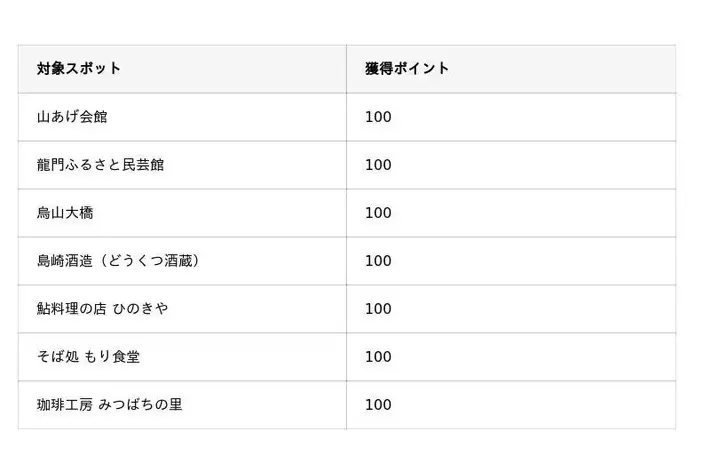Click the word もり食堂 in the table
The width and height of the screenshot is (710, 474).
(112, 357)
